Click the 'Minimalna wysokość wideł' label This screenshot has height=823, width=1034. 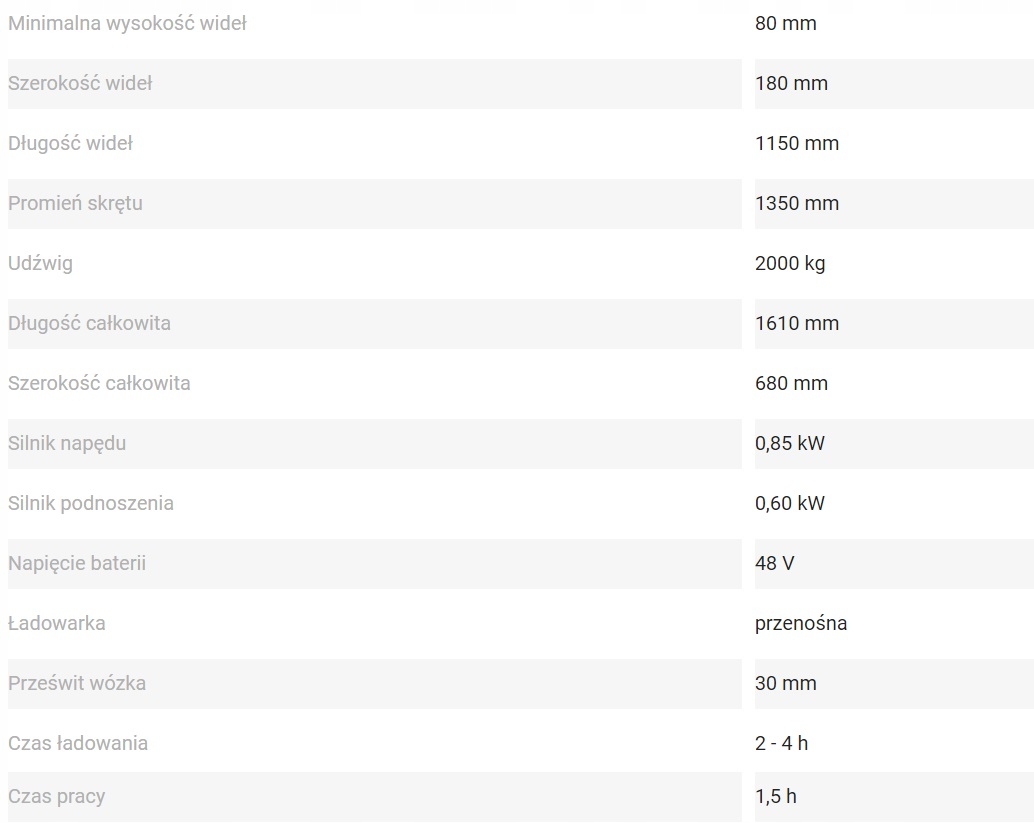127,23
